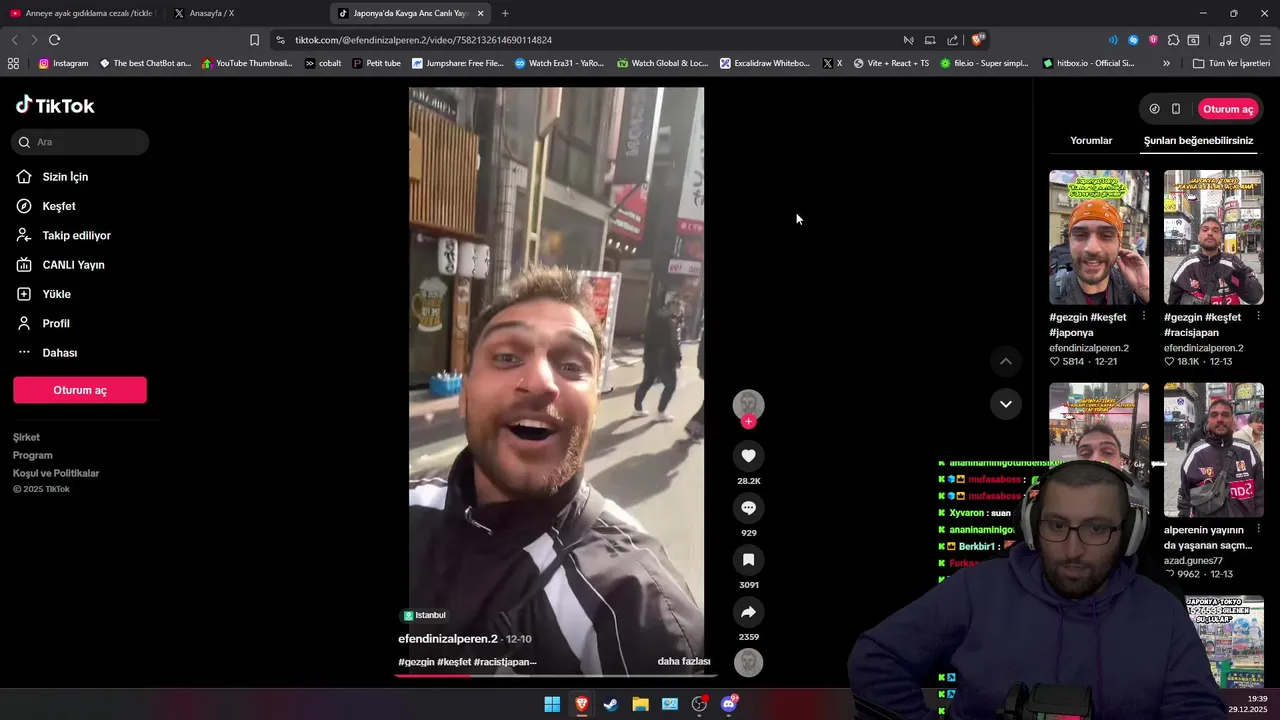Open Brave's main hamburger menu
Image resolution: width=1280 pixels, height=720 pixels.
coord(1265,40)
